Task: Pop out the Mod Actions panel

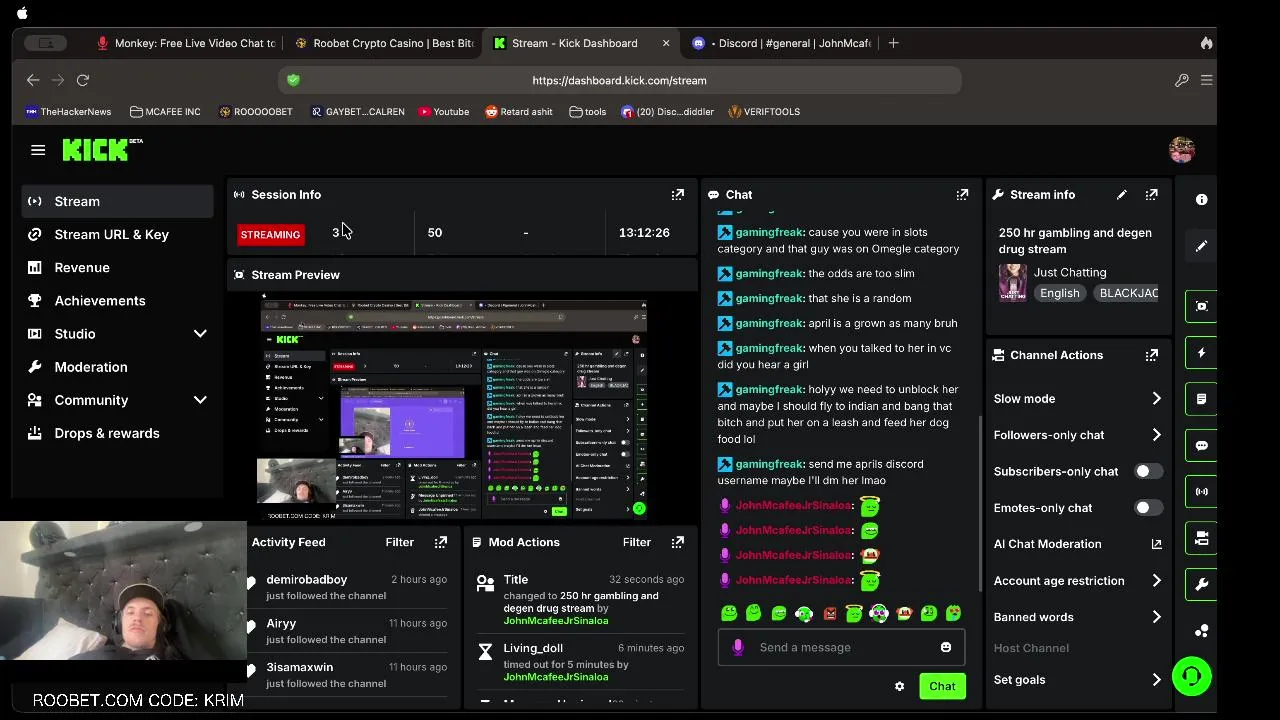Action: pyautogui.click(x=677, y=542)
